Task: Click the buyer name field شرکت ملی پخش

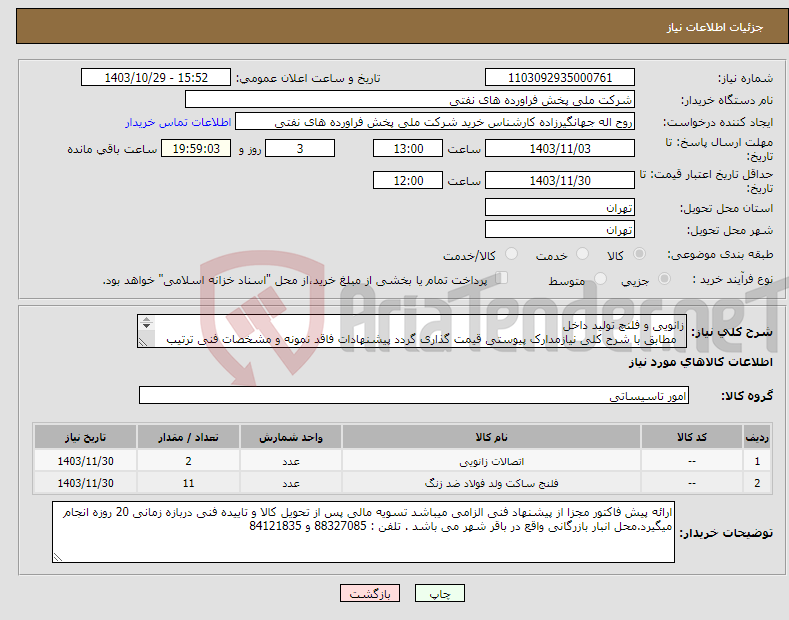Action: (410, 100)
